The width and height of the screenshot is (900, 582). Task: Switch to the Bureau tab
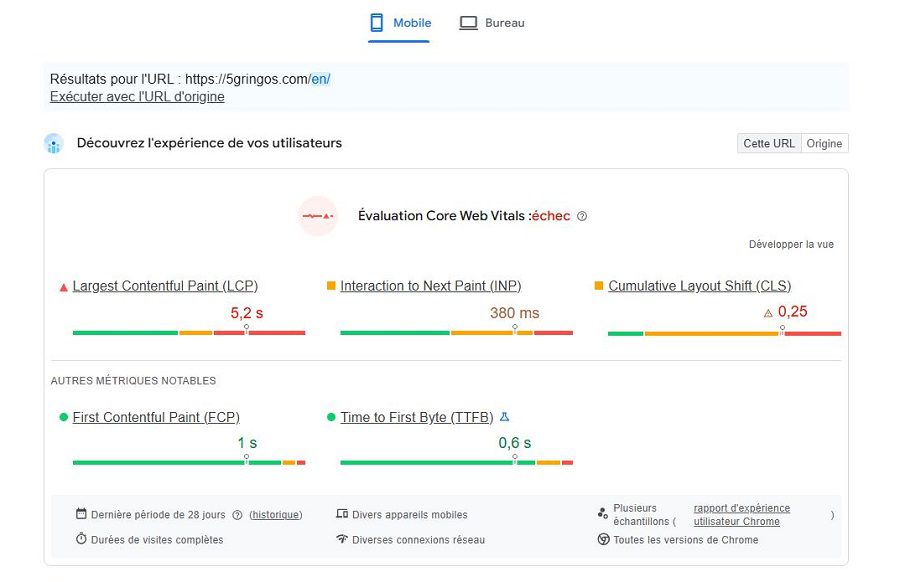click(492, 24)
